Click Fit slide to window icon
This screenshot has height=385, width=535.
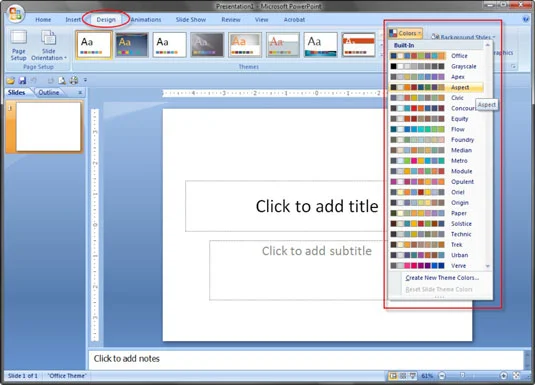(517, 376)
